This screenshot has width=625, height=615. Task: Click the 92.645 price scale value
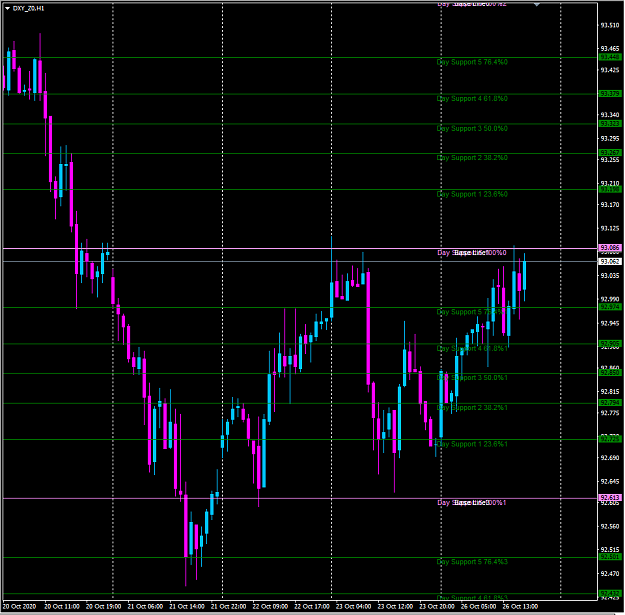610,481
